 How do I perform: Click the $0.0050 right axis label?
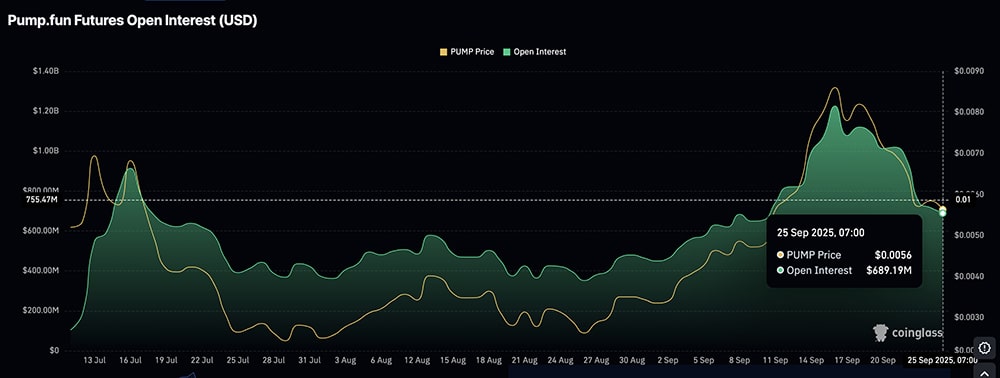970,235
